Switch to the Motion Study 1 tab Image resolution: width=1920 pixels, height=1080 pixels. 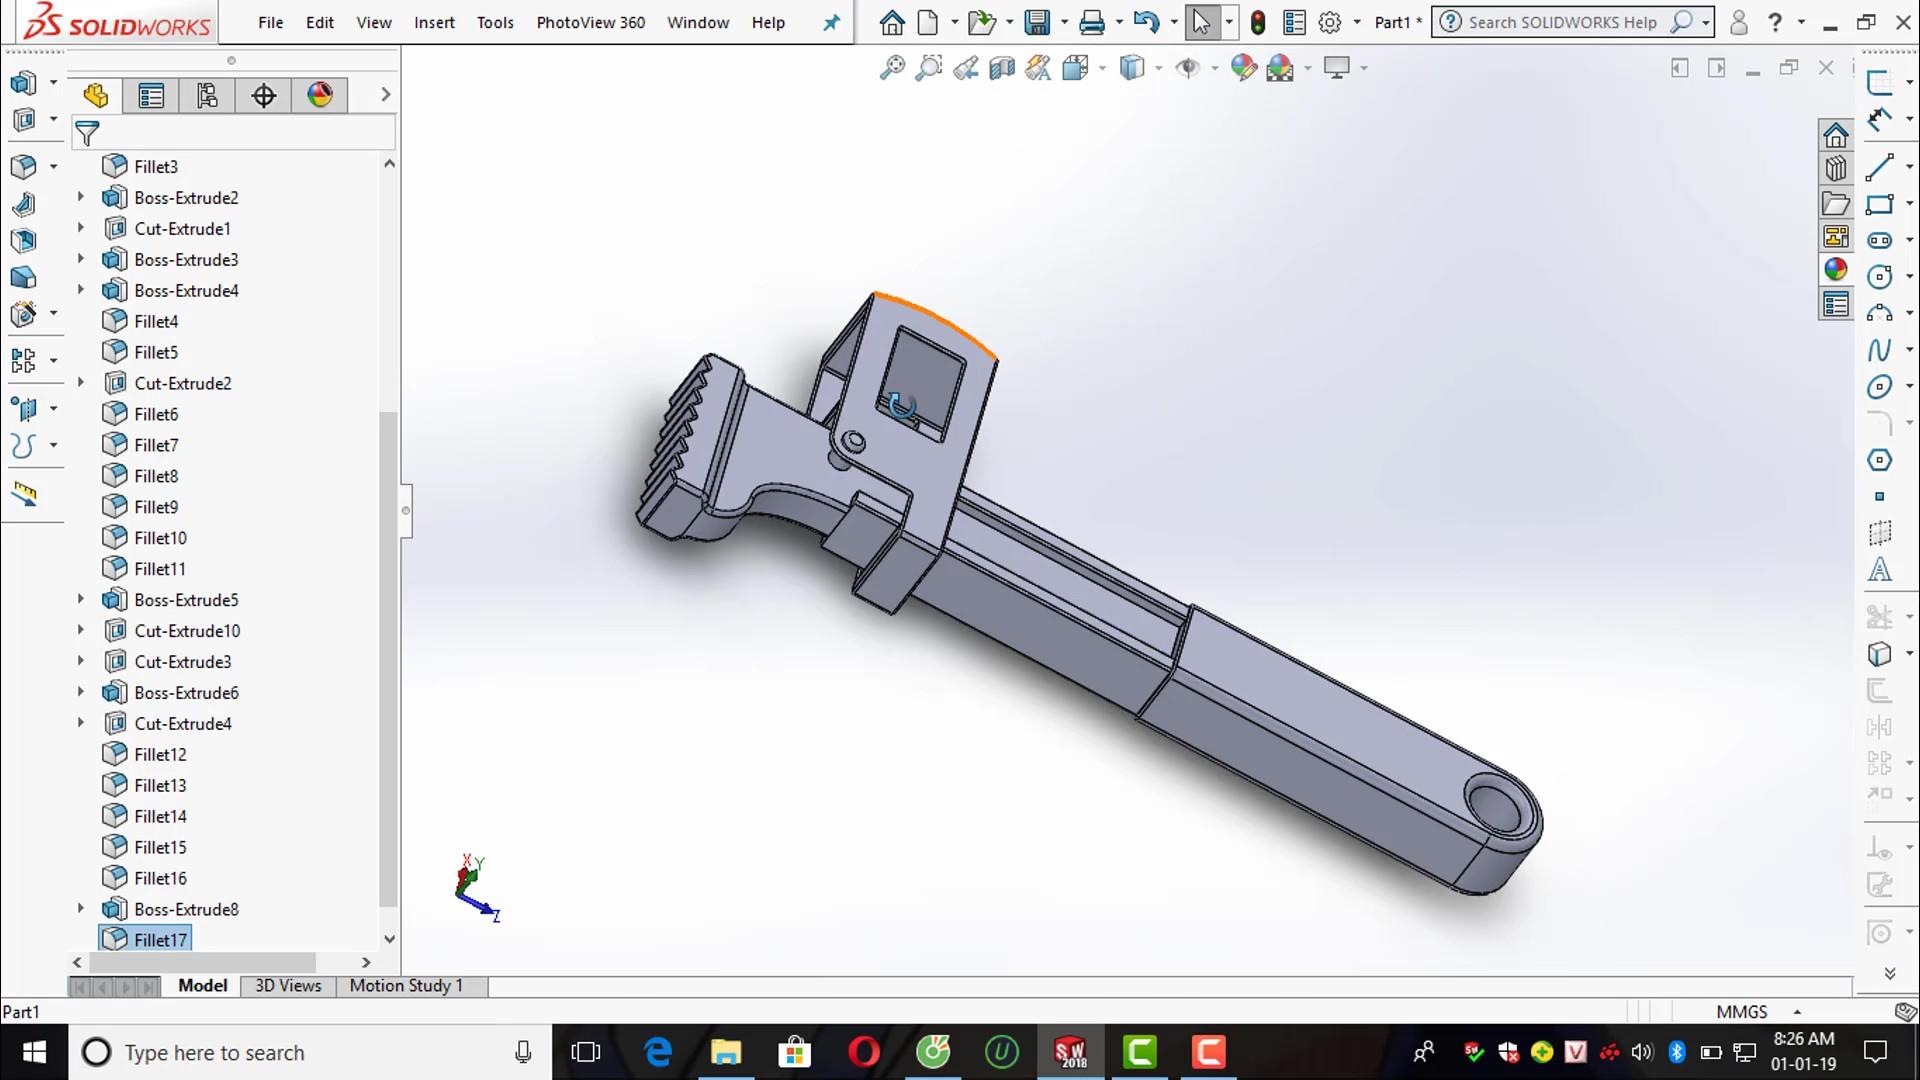coord(405,985)
